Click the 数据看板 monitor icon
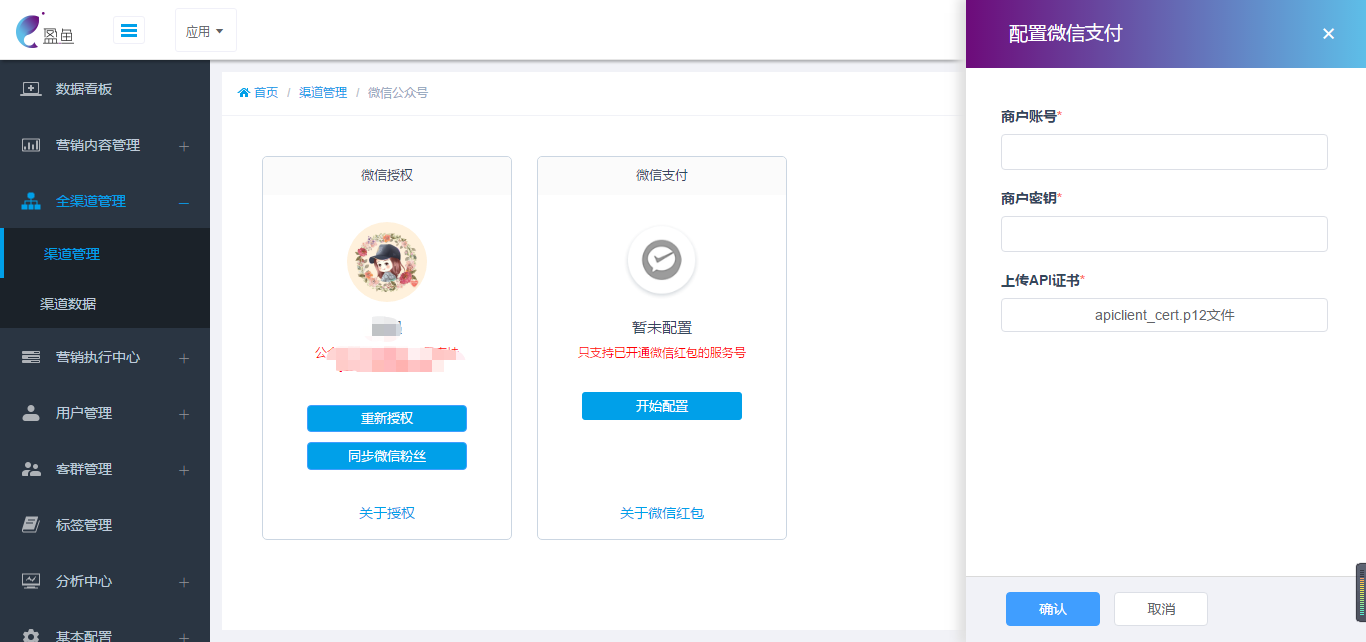The width and height of the screenshot is (1366, 642). (31, 89)
